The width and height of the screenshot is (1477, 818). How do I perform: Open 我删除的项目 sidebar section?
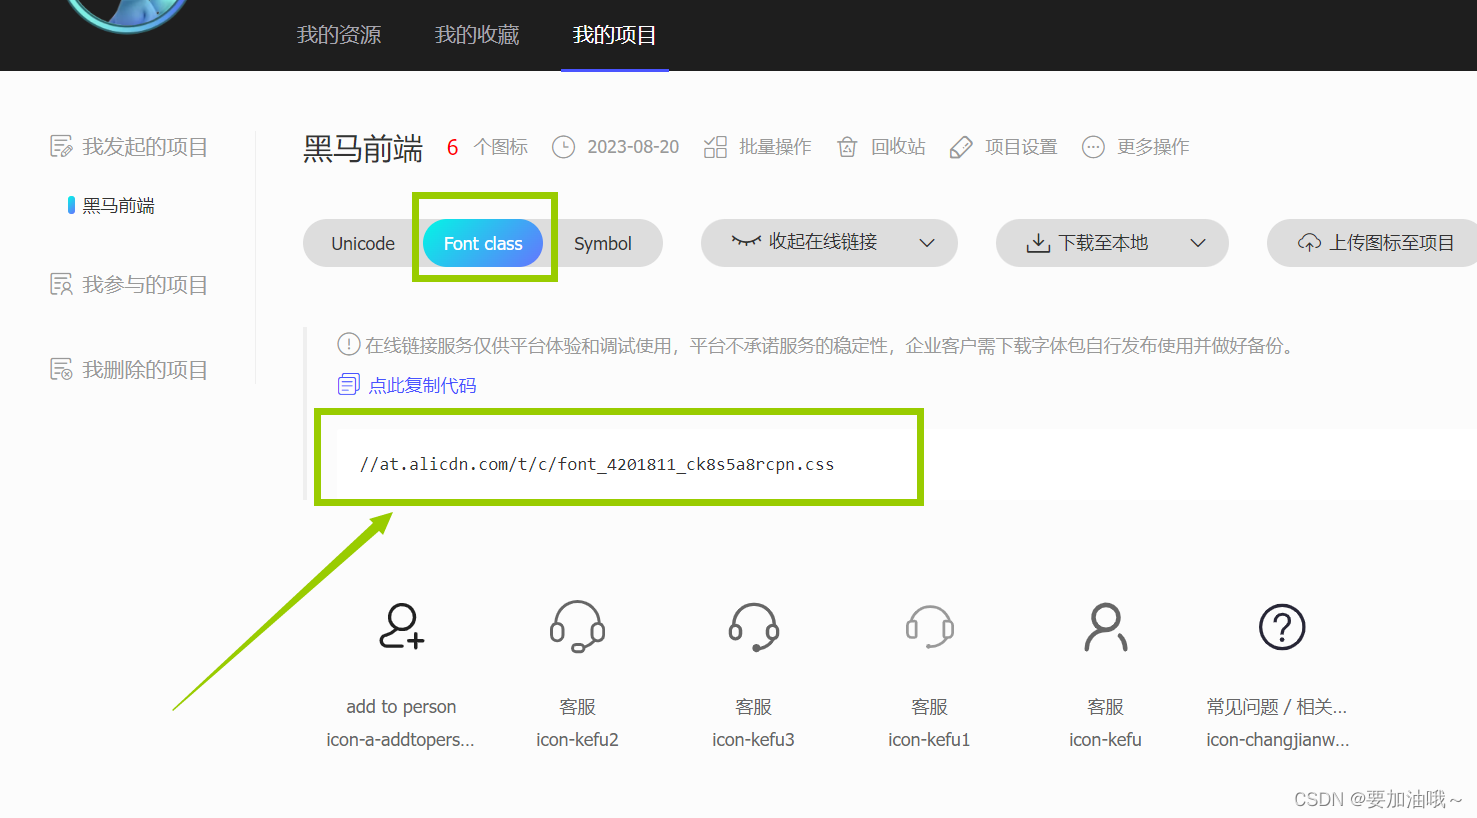tap(145, 370)
